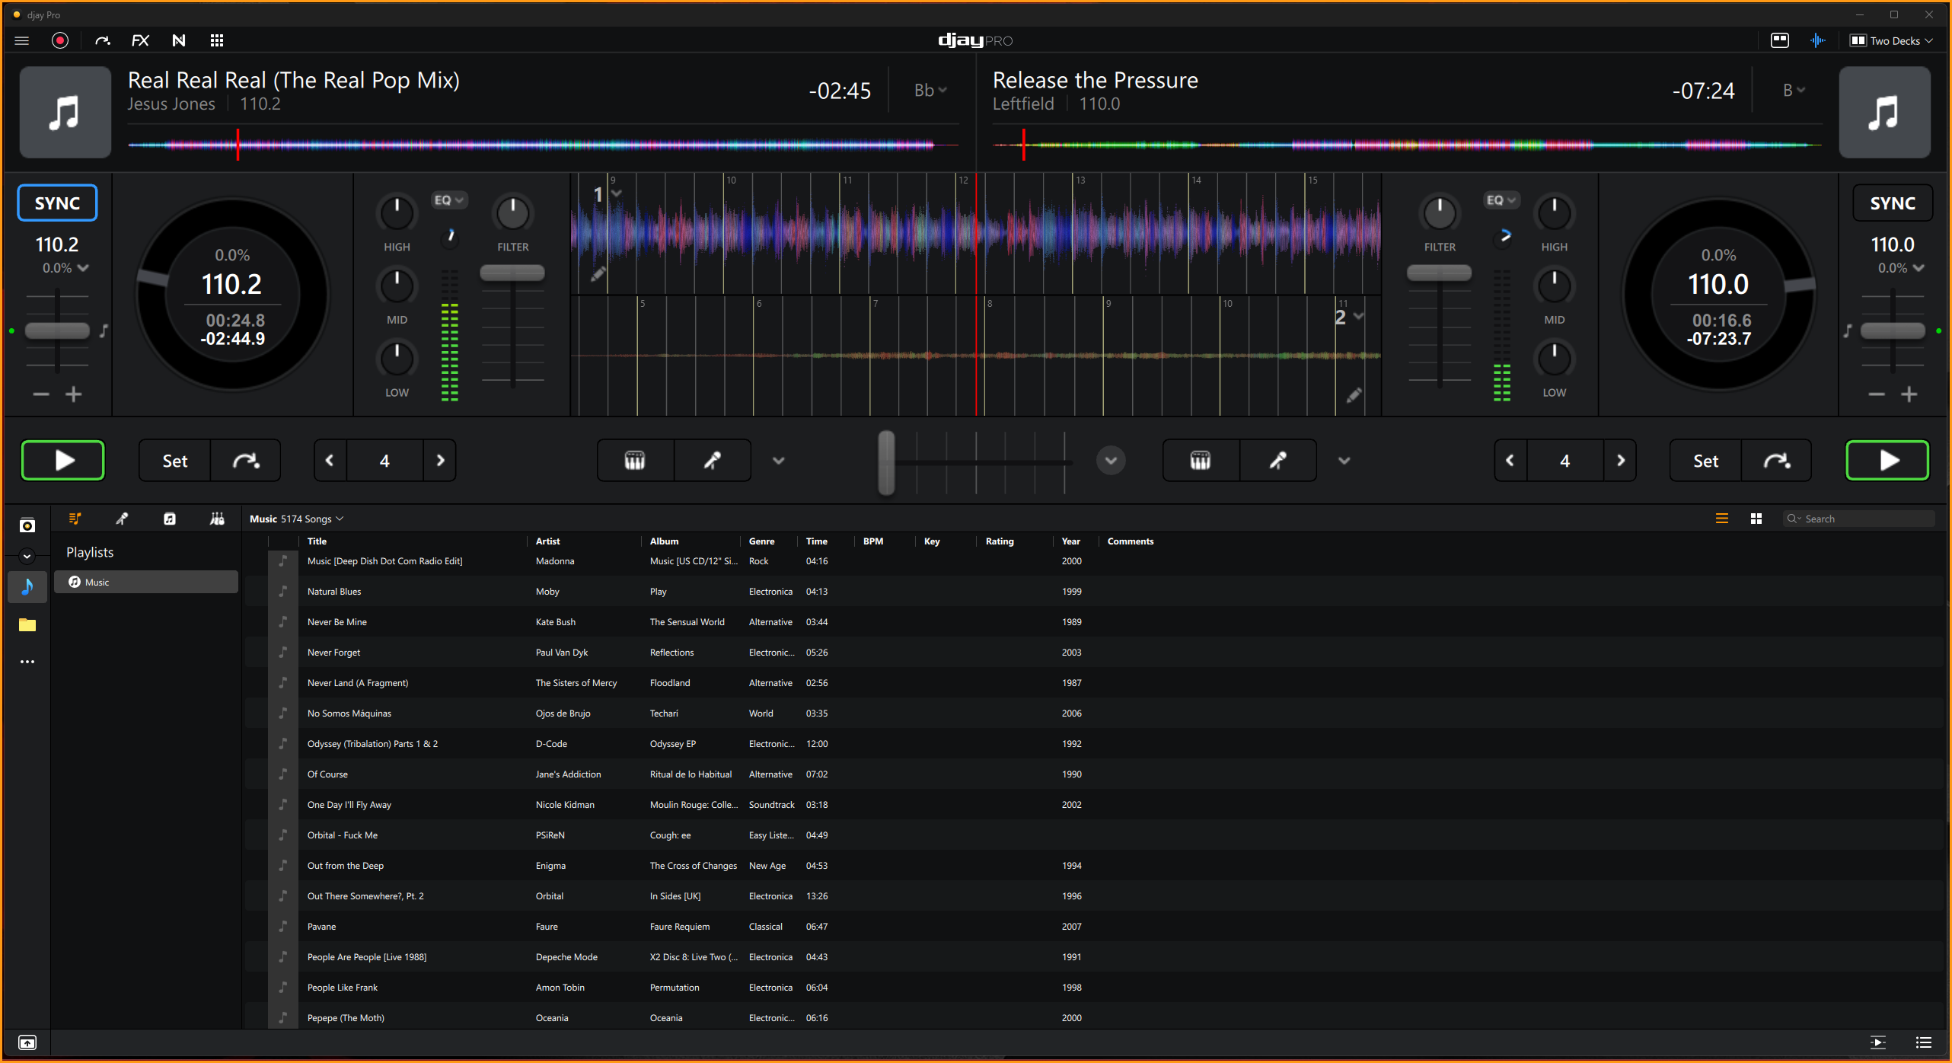The width and height of the screenshot is (1952, 1063).
Task: Jump to cue point on right deck
Action: click(1777, 461)
